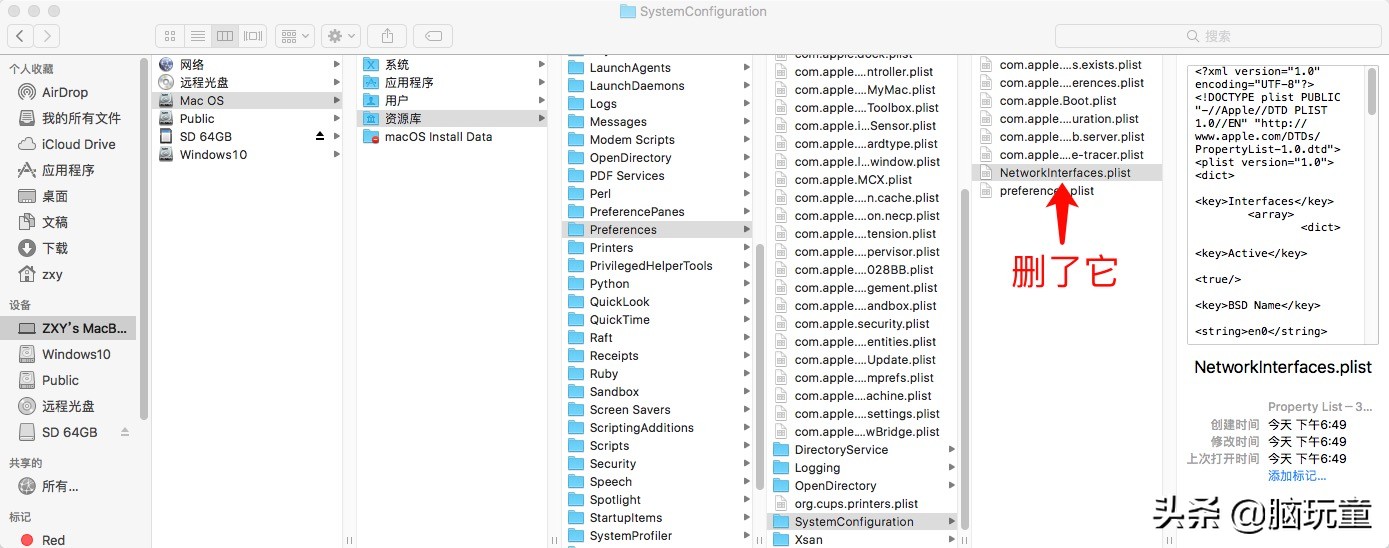This screenshot has height=548, width=1389.
Task: Open the Screen Savers folder
Action: pyautogui.click(x=657, y=410)
